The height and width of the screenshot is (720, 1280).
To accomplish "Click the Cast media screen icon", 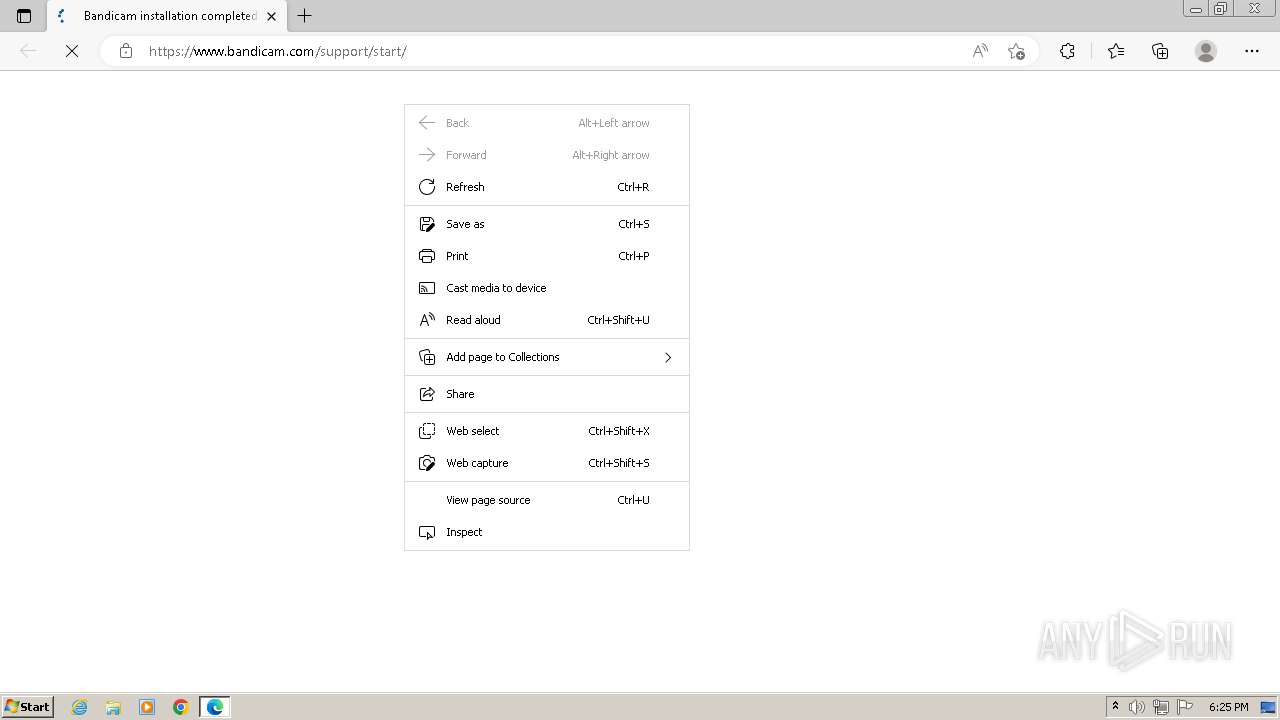I will [427, 288].
